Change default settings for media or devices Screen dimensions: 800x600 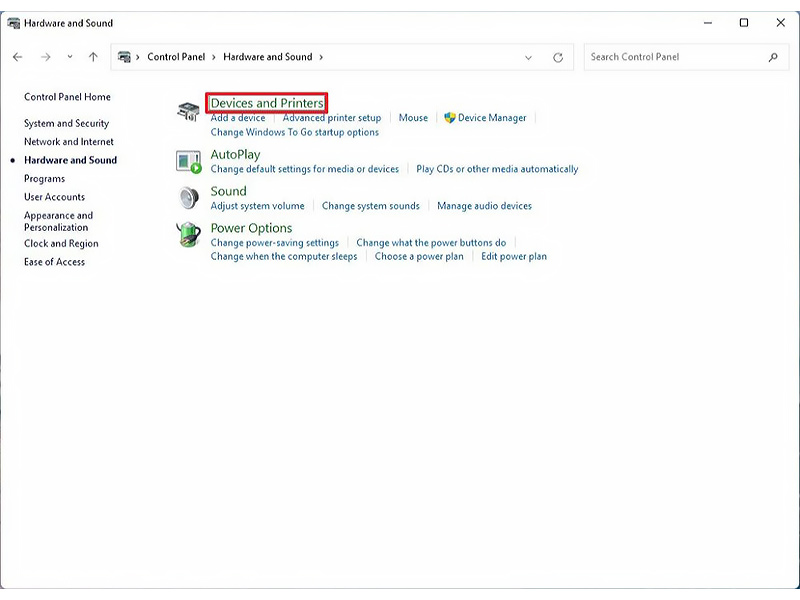[x=305, y=169]
